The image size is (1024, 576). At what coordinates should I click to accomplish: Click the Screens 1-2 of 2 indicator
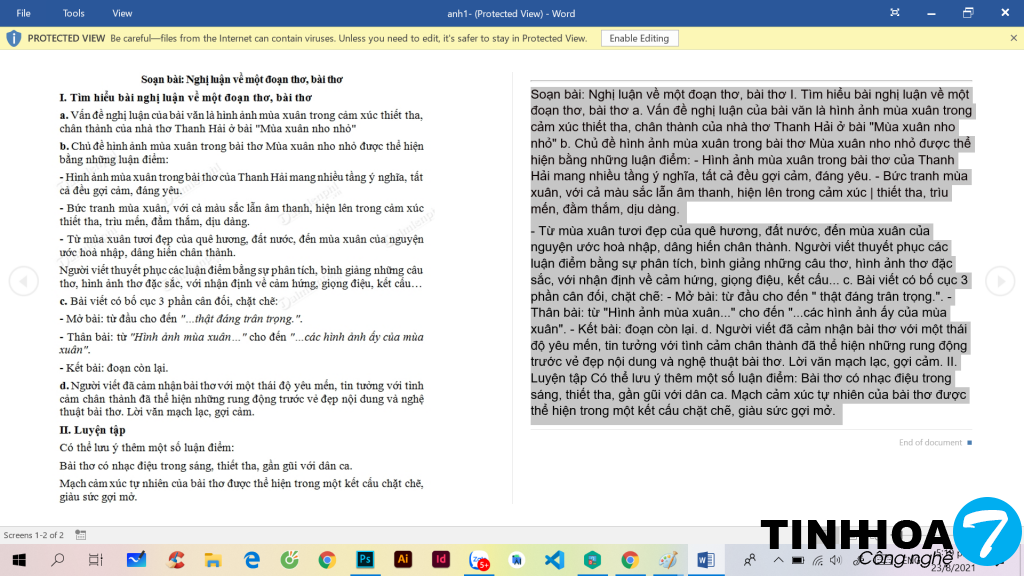click(34, 535)
